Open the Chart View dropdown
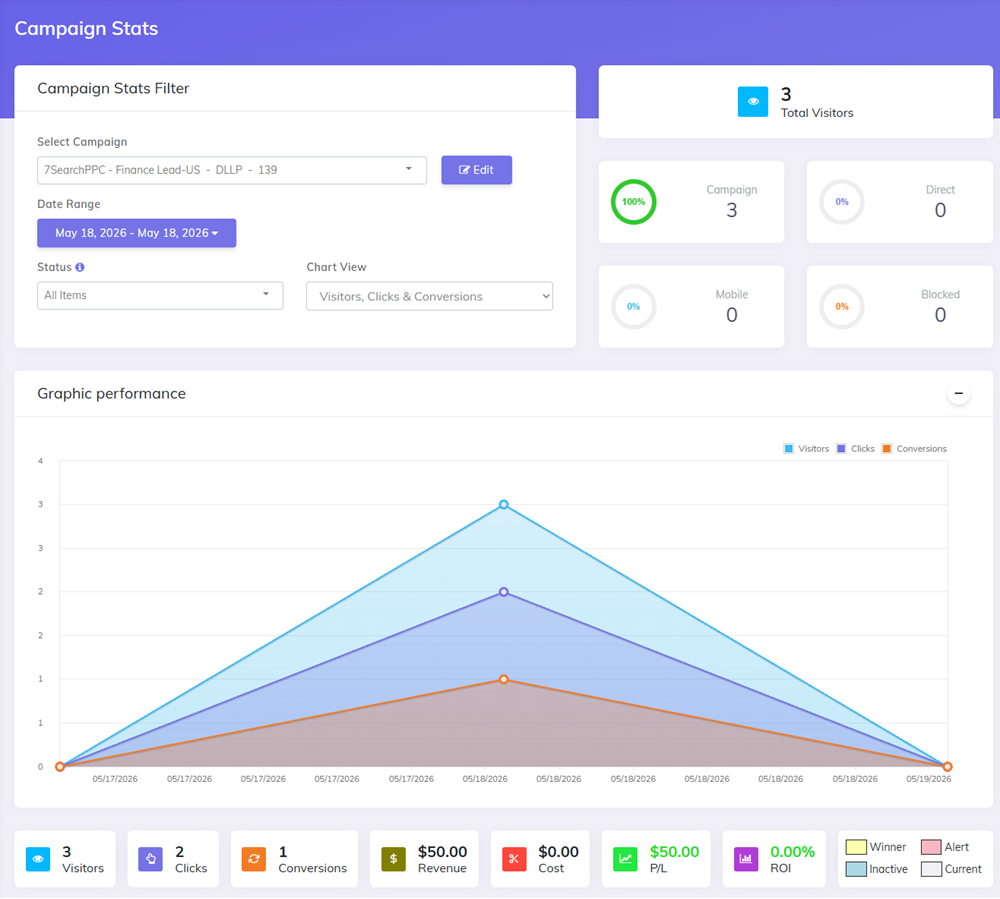 pos(429,296)
